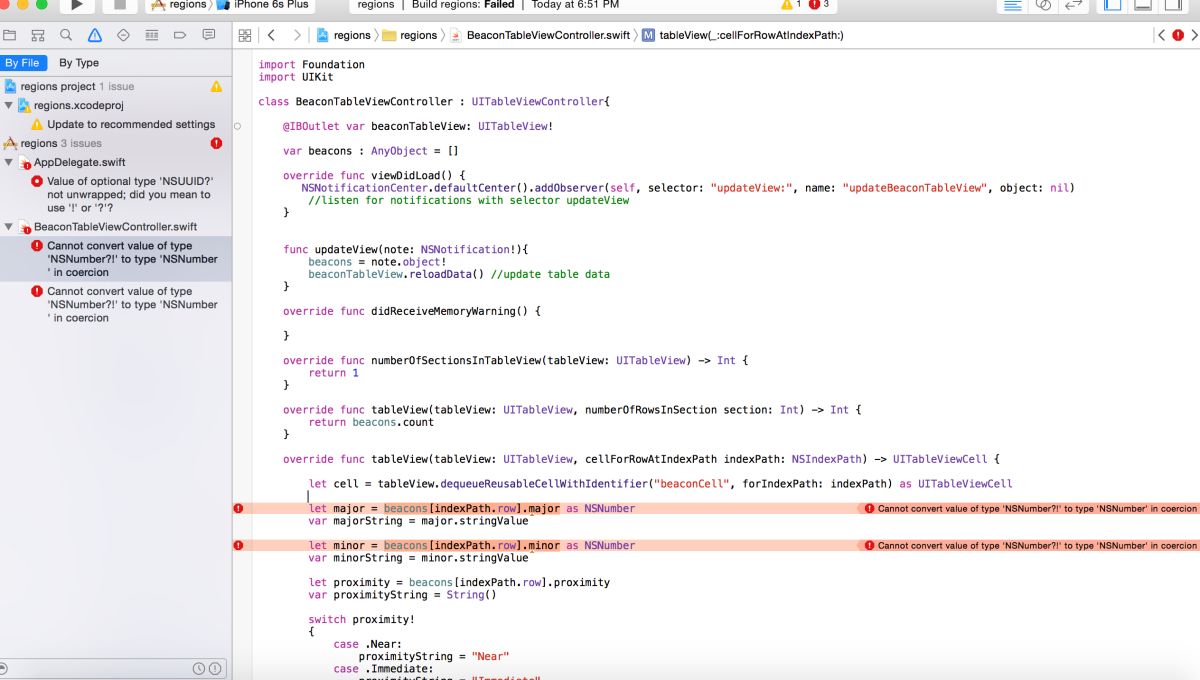Select the NSUUID optional unwrapped error

point(115,195)
